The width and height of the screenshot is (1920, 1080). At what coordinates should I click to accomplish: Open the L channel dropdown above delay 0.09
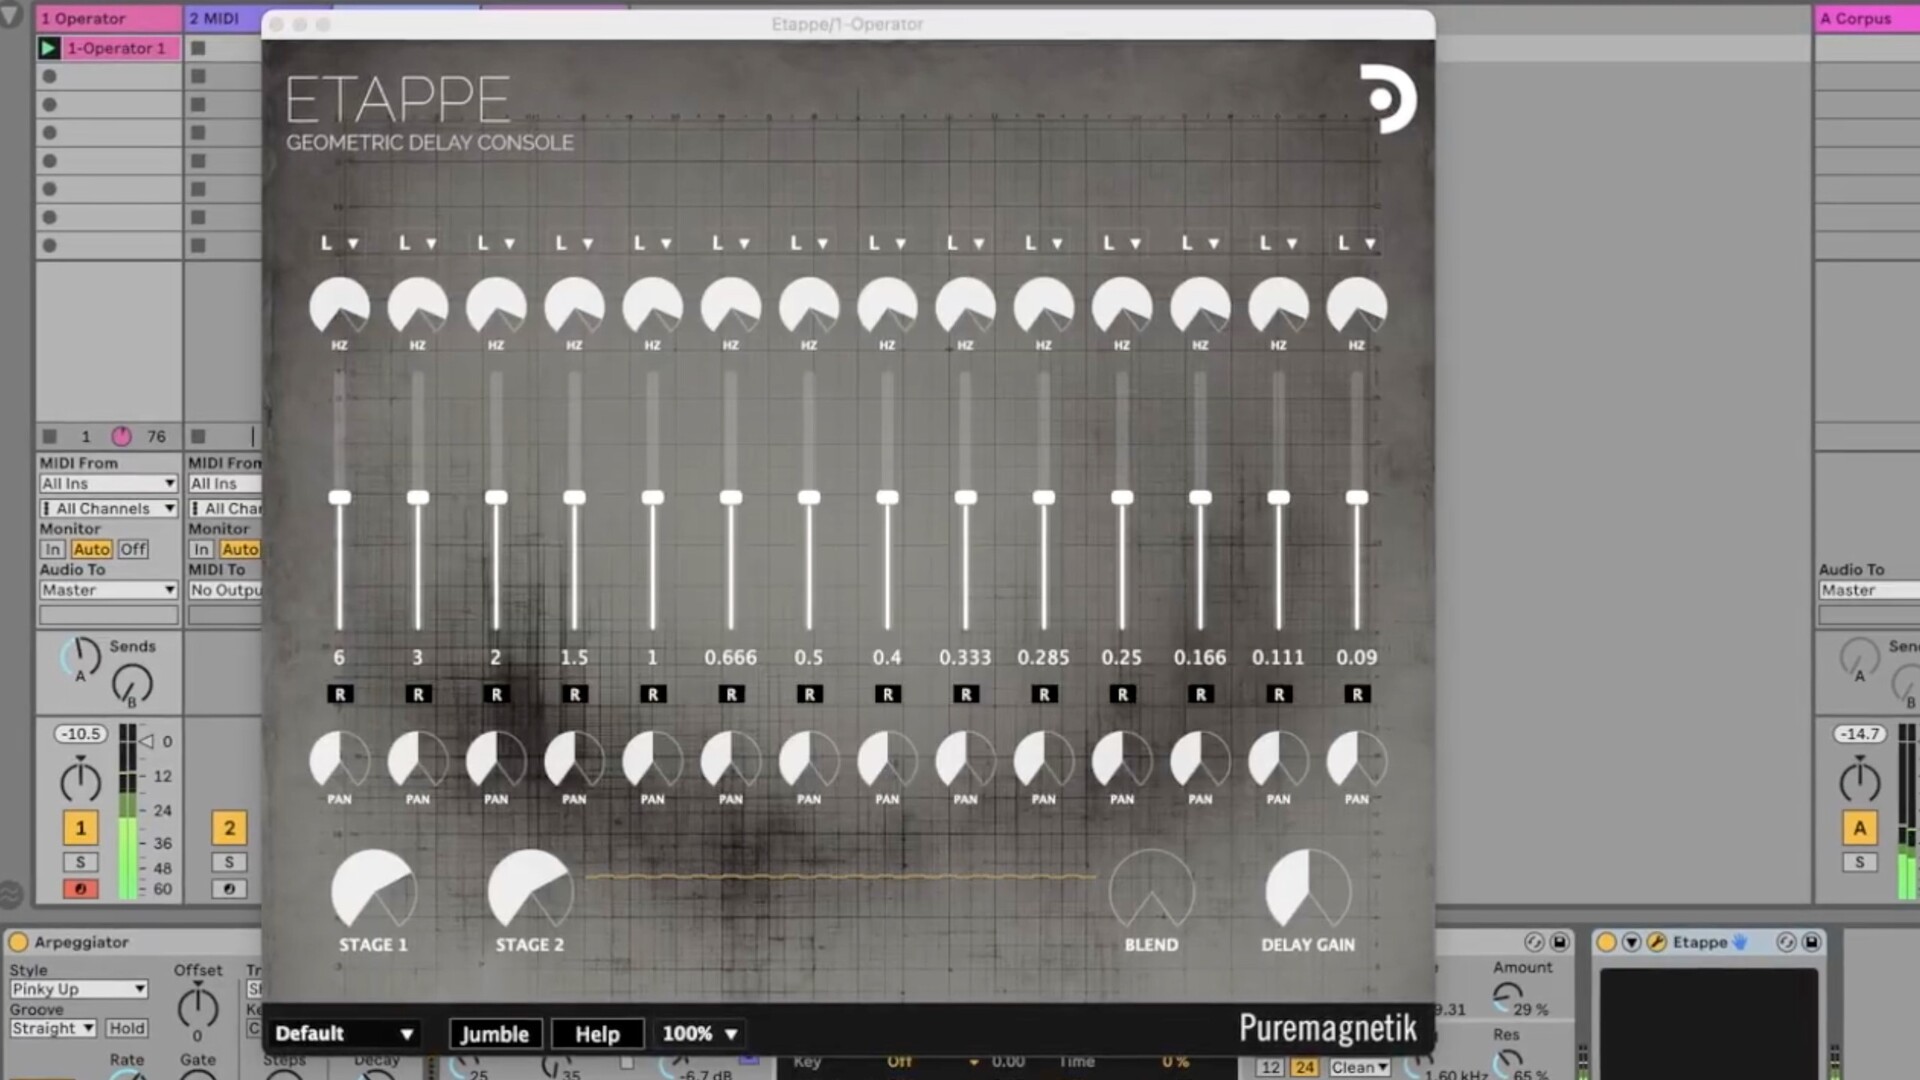click(1357, 243)
